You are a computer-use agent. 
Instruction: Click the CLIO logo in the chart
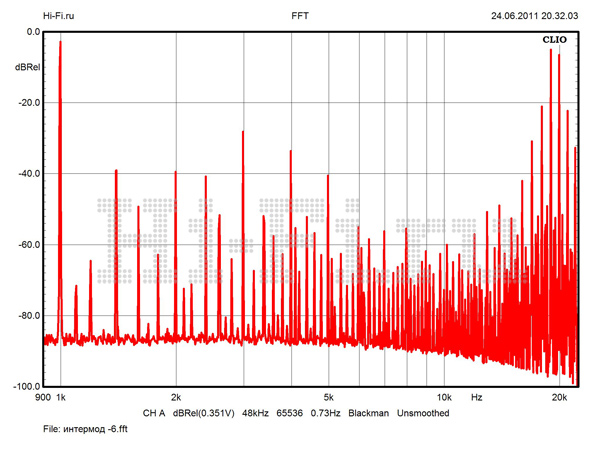[x=555, y=40]
